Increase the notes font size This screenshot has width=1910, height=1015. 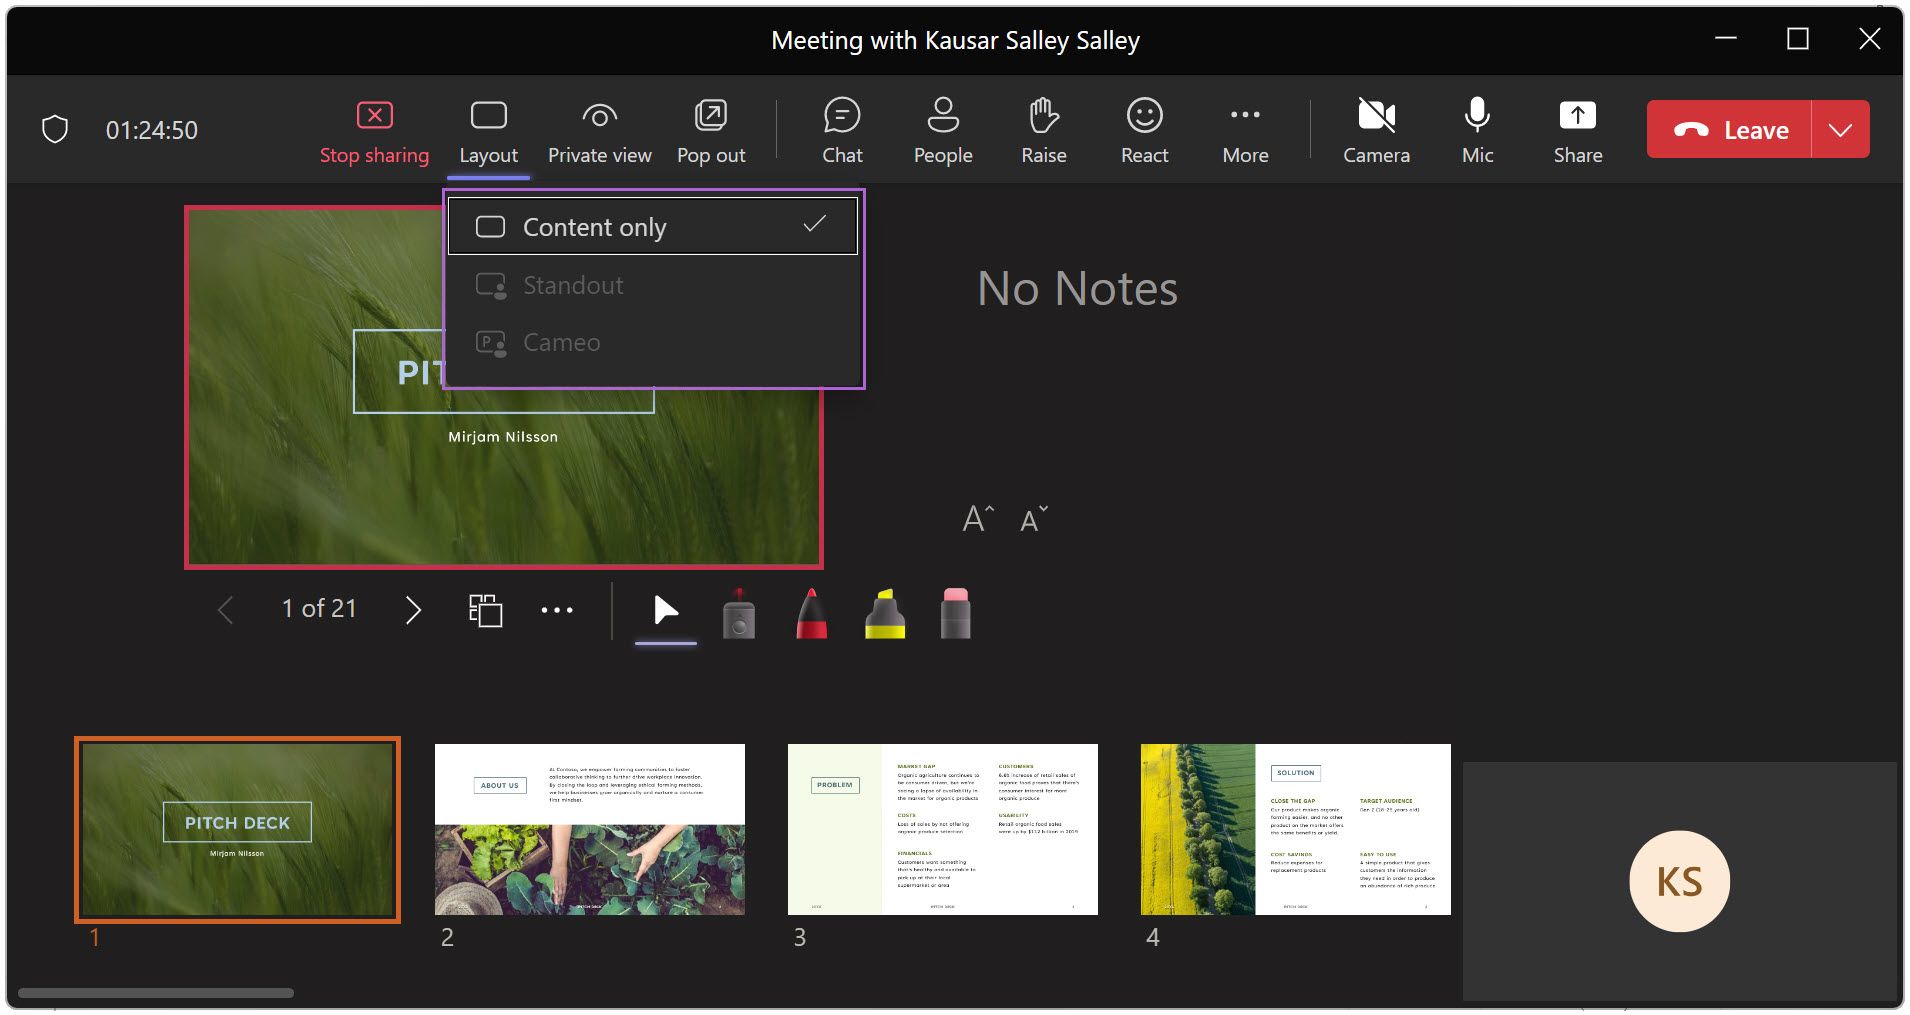[977, 517]
